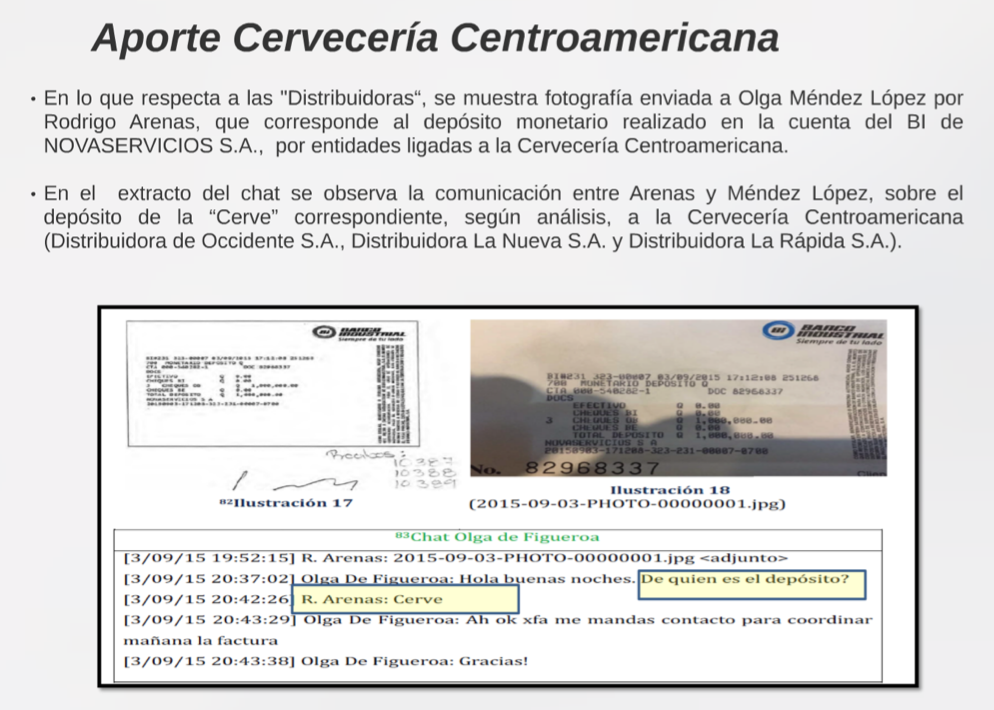Click the 2015-09-03-PHOTO-00000001.jpg filename caption
The height and width of the screenshot is (710, 994).
[627, 504]
